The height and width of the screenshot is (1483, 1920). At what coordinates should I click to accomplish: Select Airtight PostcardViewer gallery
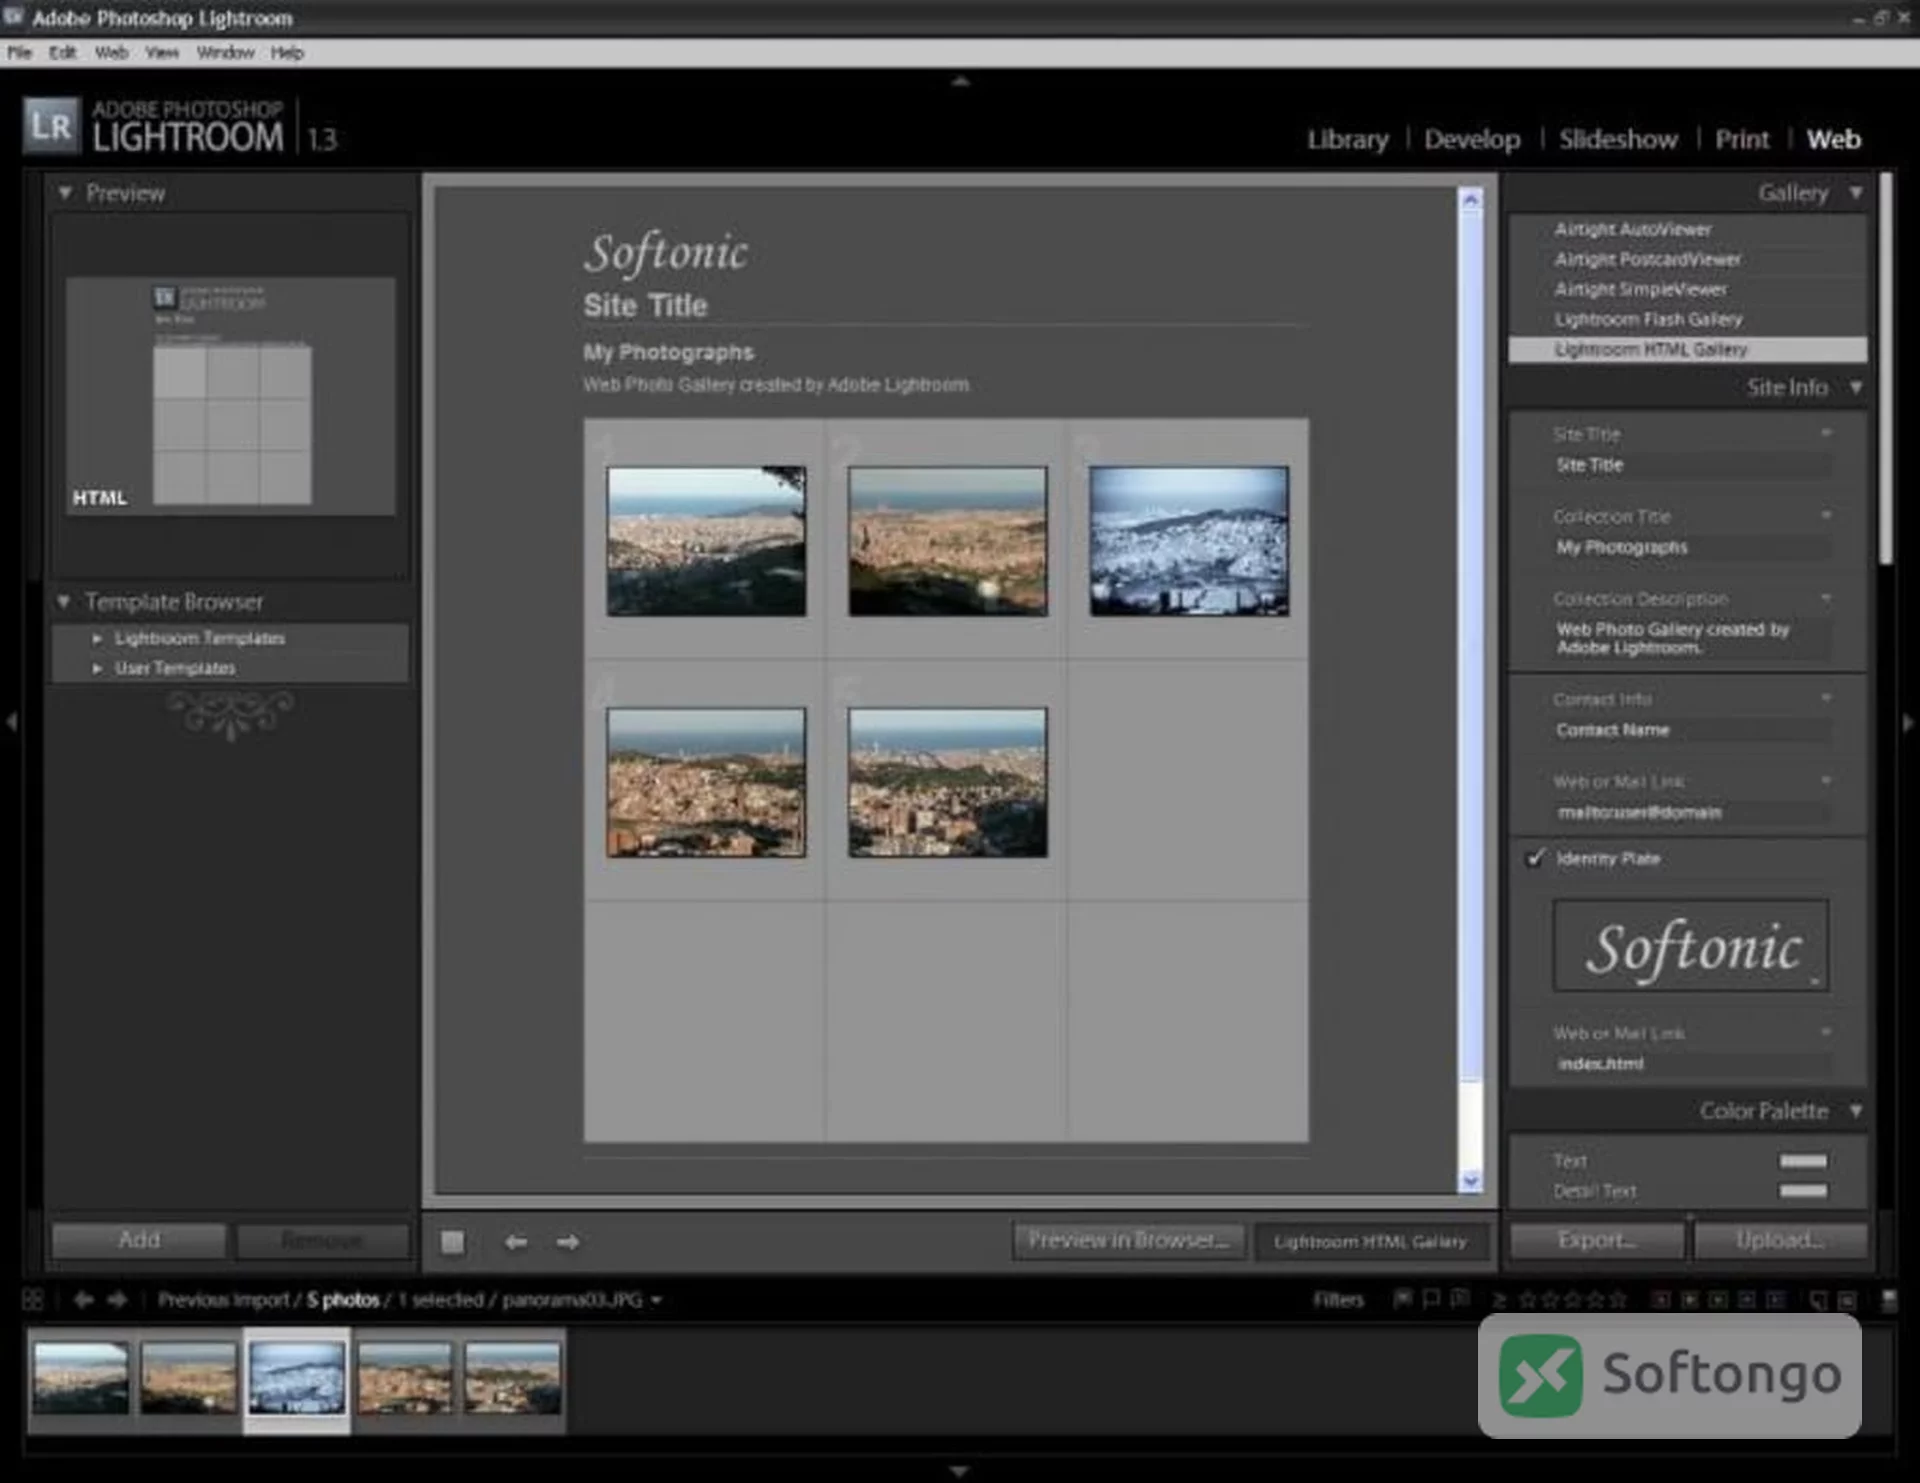click(1686, 259)
